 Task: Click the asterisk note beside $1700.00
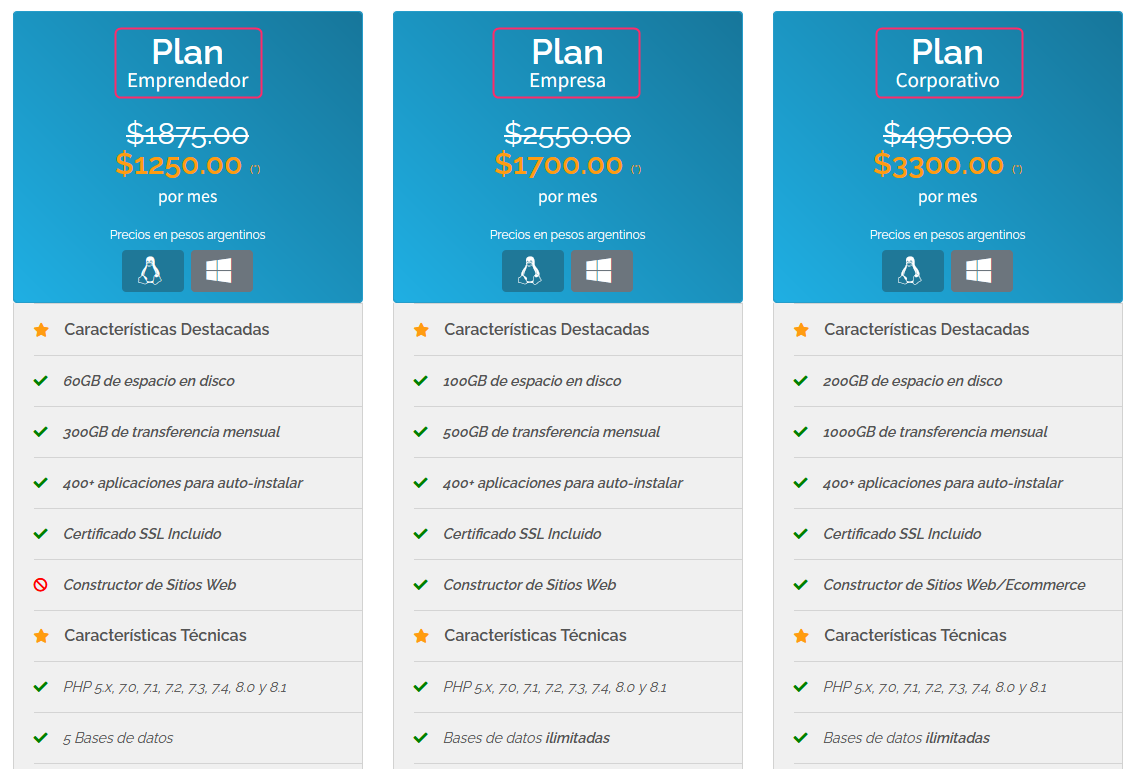coord(636,169)
